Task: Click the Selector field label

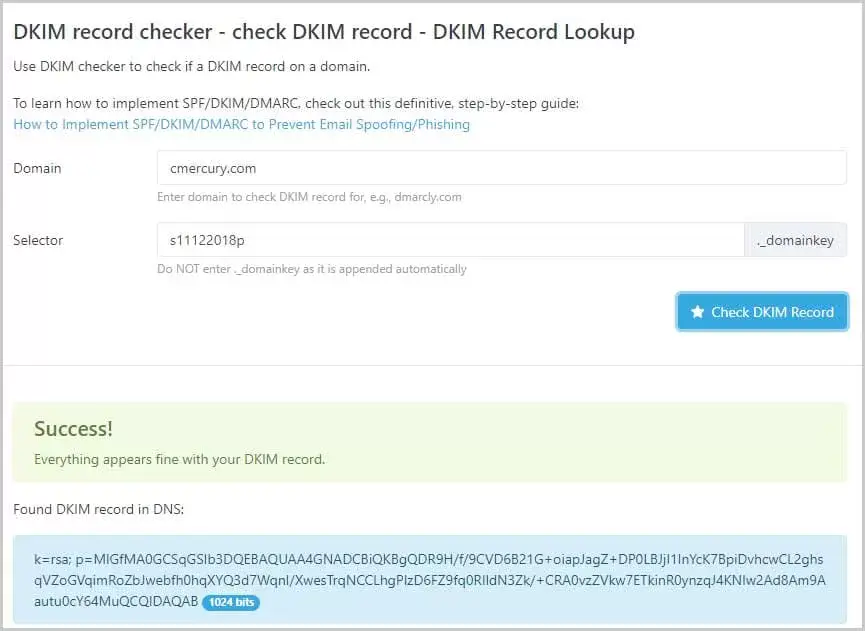Action: [38, 240]
